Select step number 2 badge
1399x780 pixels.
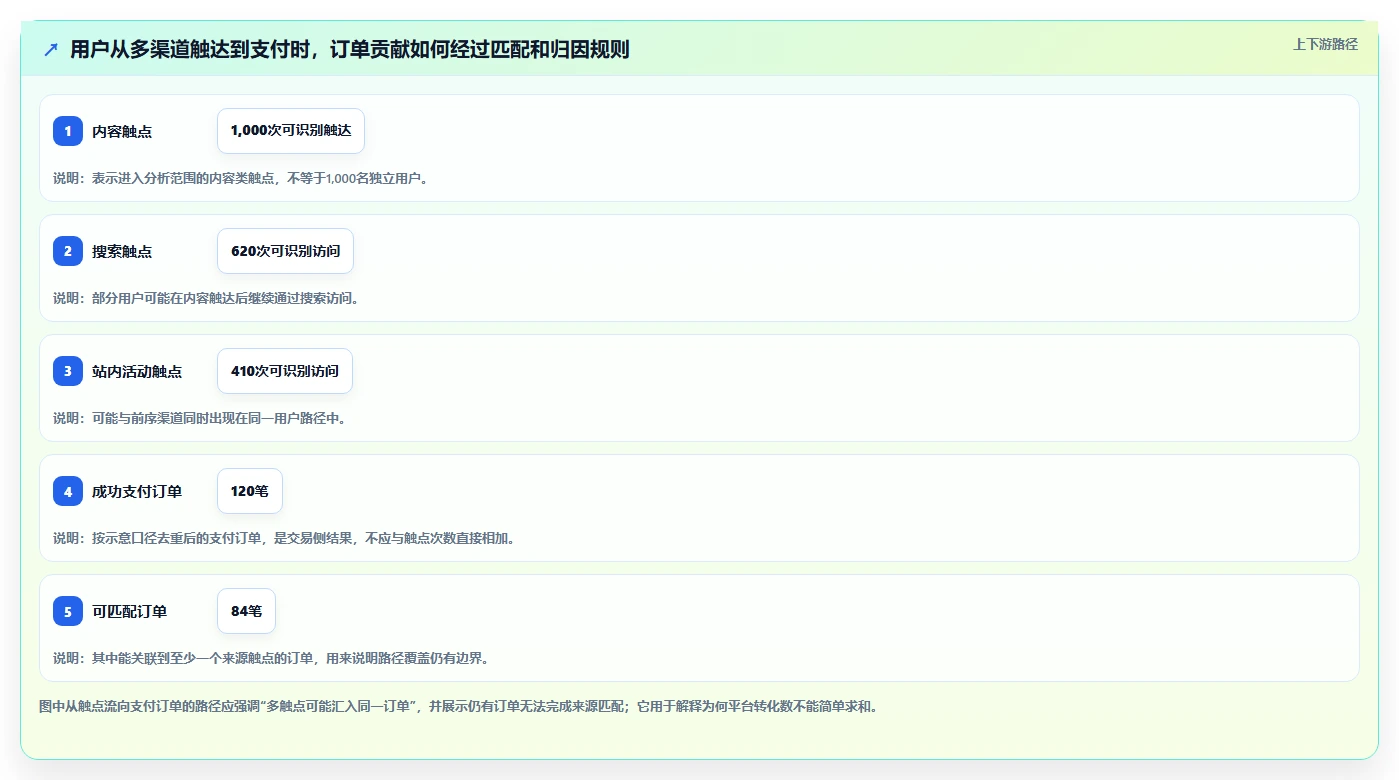[68, 251]
